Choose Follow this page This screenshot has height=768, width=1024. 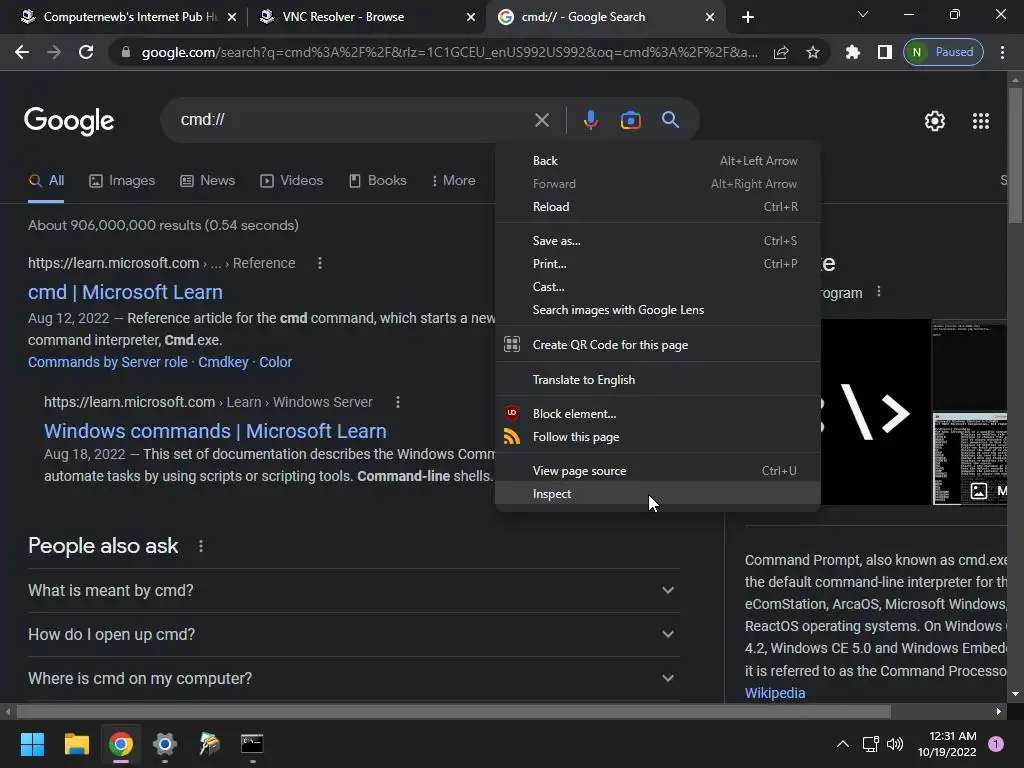tap(658, 437)
